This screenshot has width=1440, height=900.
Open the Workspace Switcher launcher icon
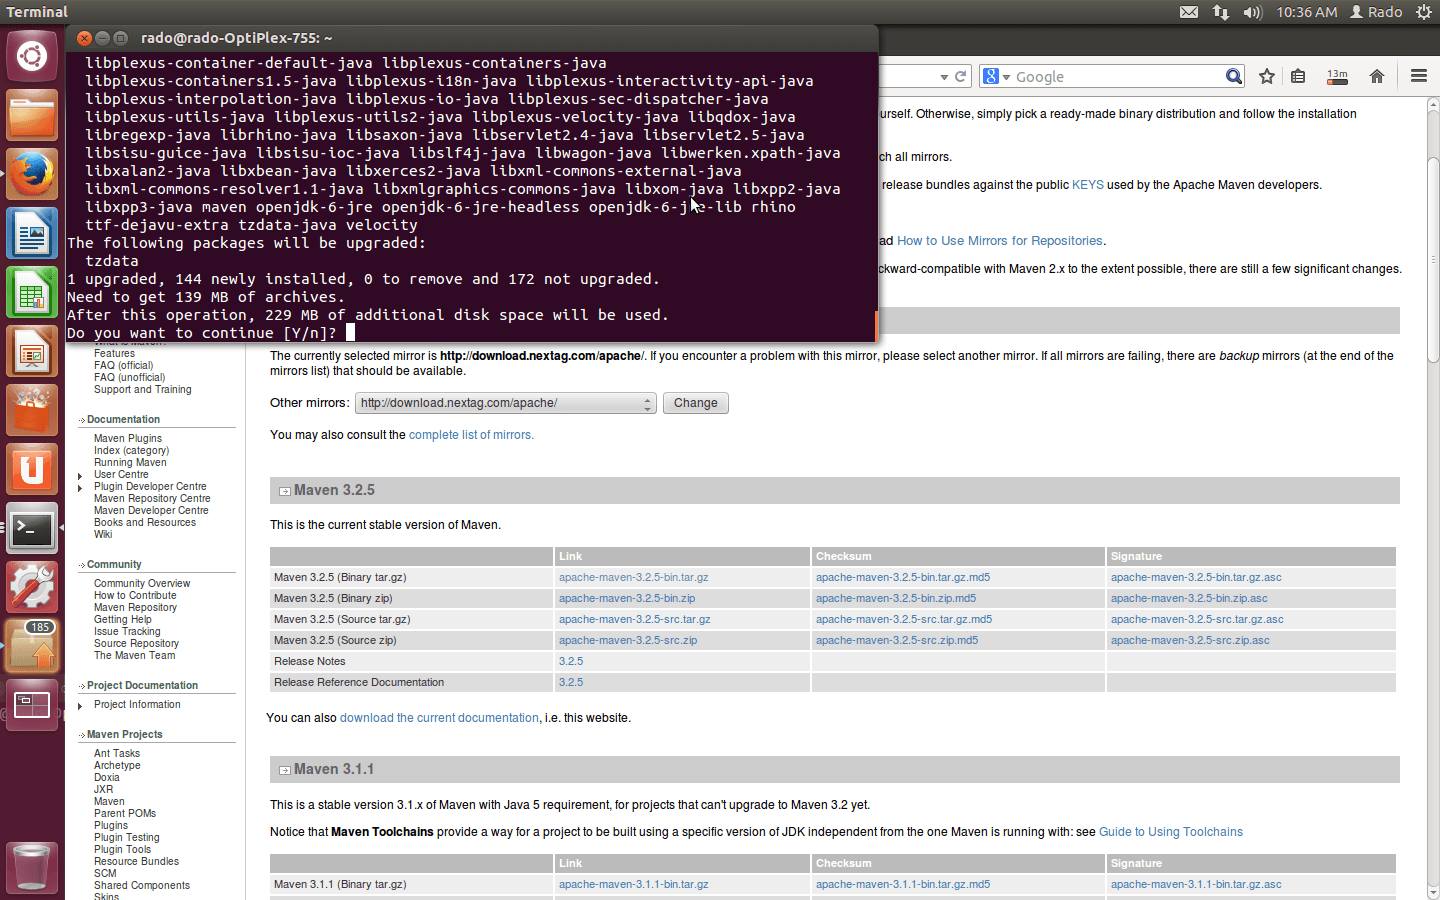click(x=32, y=705)
